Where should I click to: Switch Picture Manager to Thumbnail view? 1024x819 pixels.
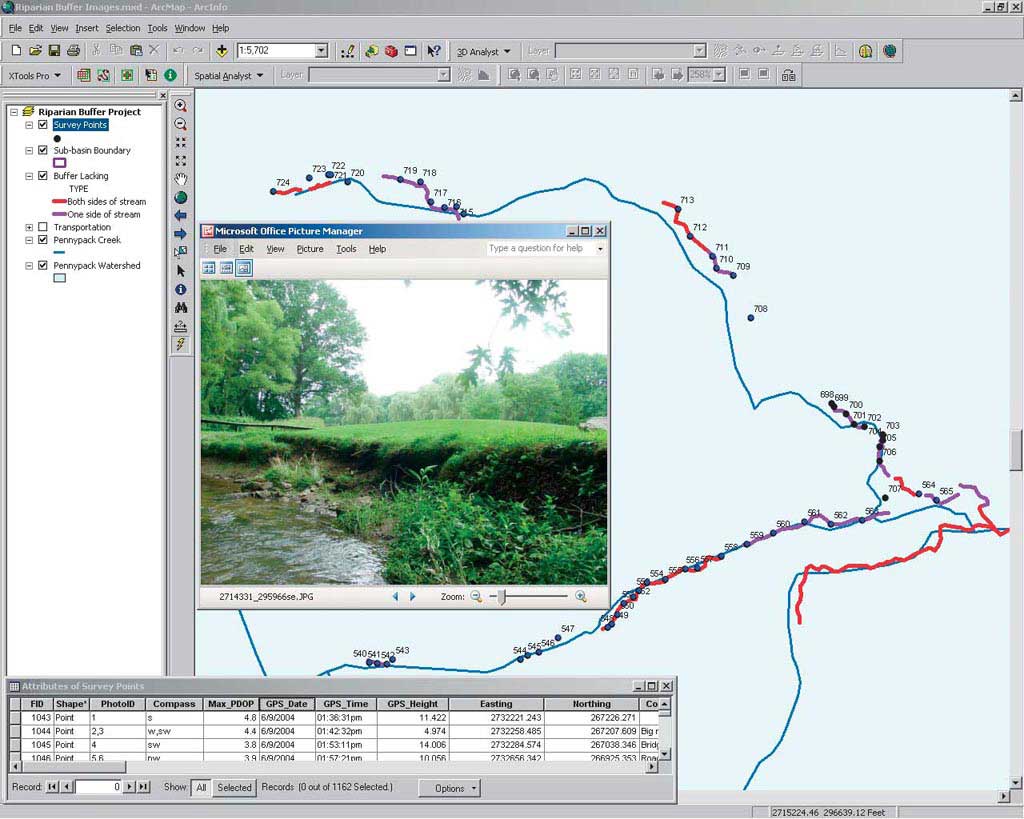coord(208,268)
